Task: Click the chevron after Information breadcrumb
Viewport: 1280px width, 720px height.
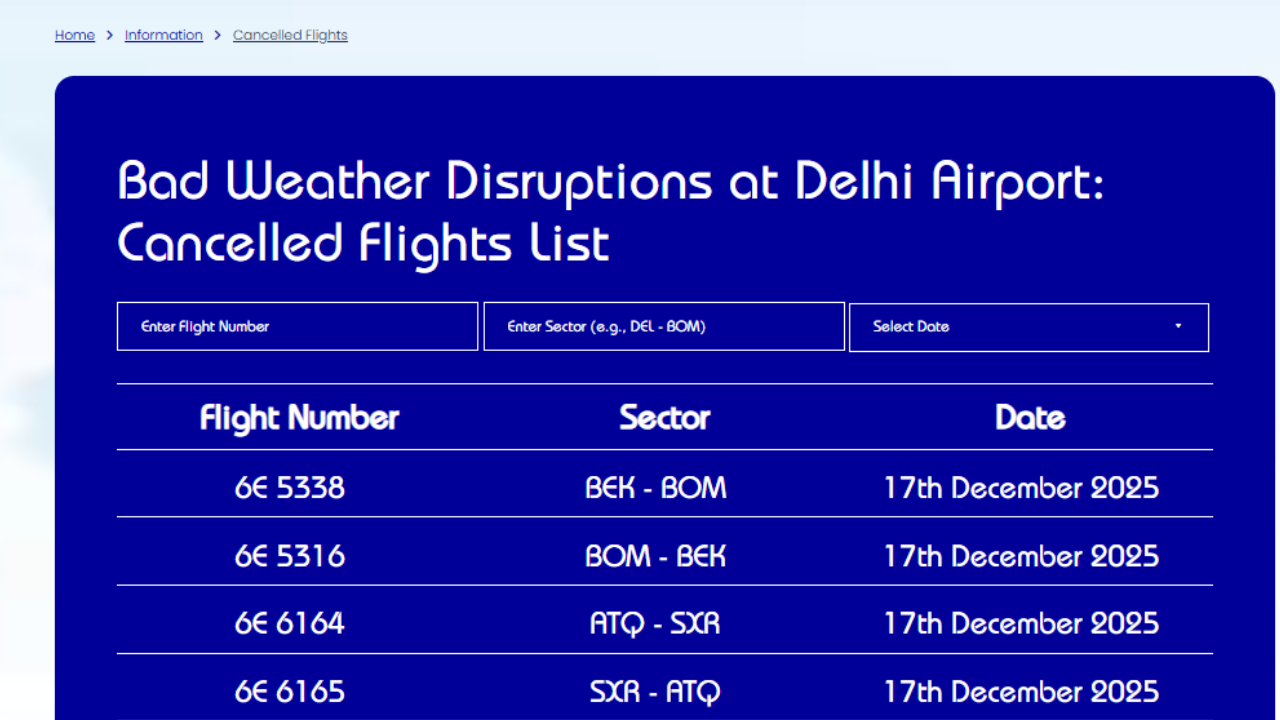Action: point(218,35)
